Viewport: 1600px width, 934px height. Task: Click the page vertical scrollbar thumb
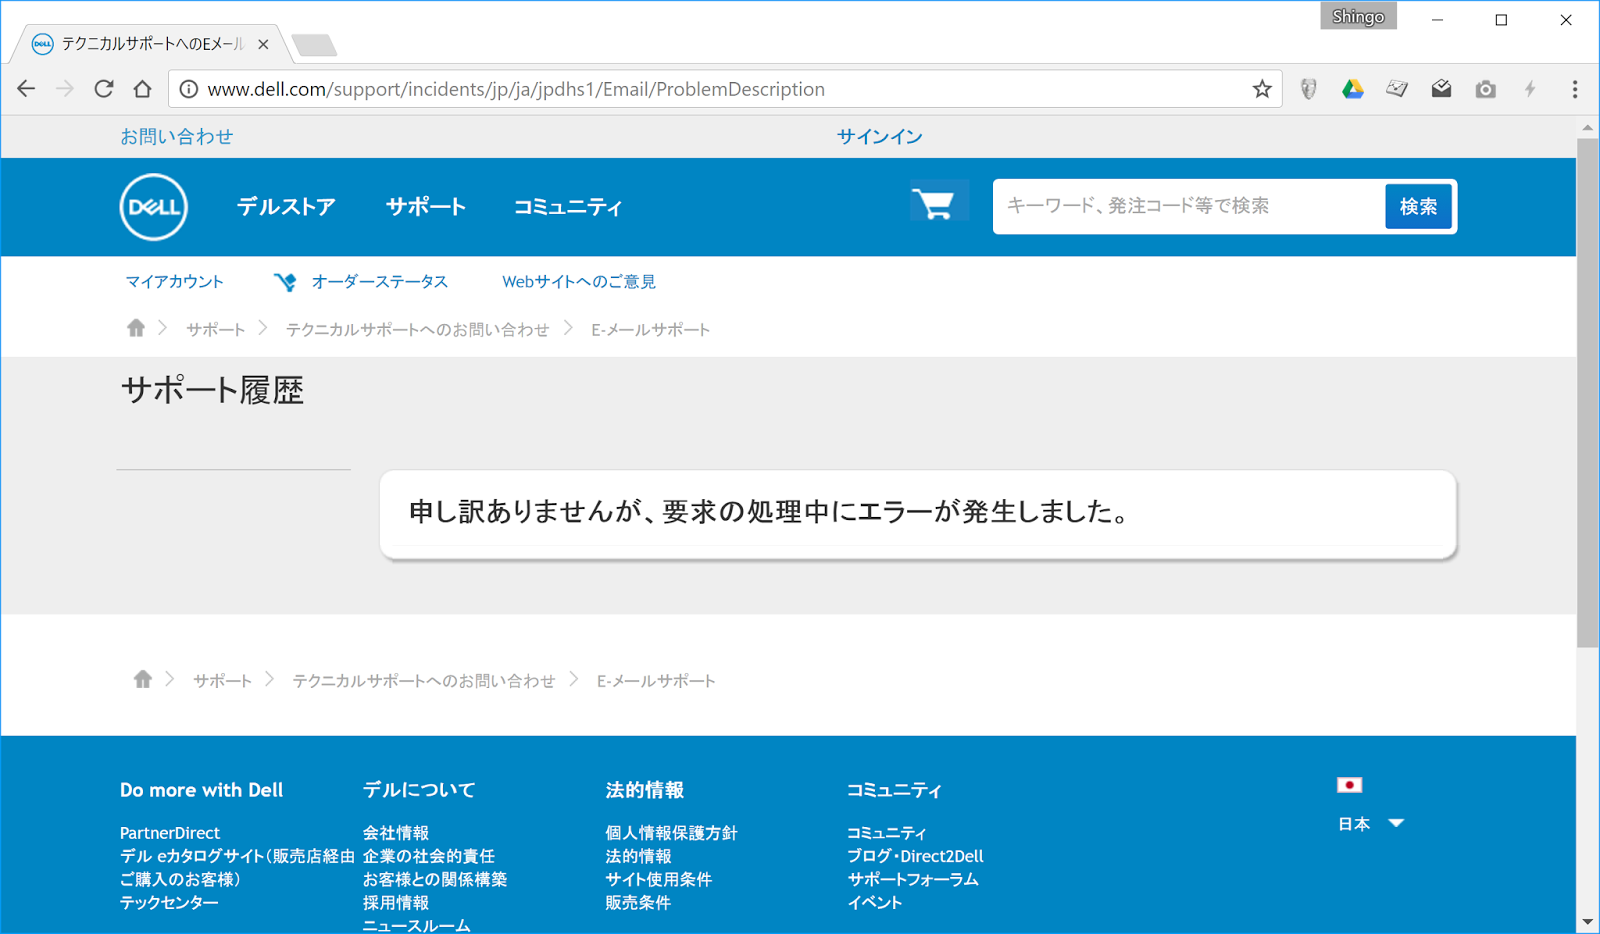[x=1587, y=392]
